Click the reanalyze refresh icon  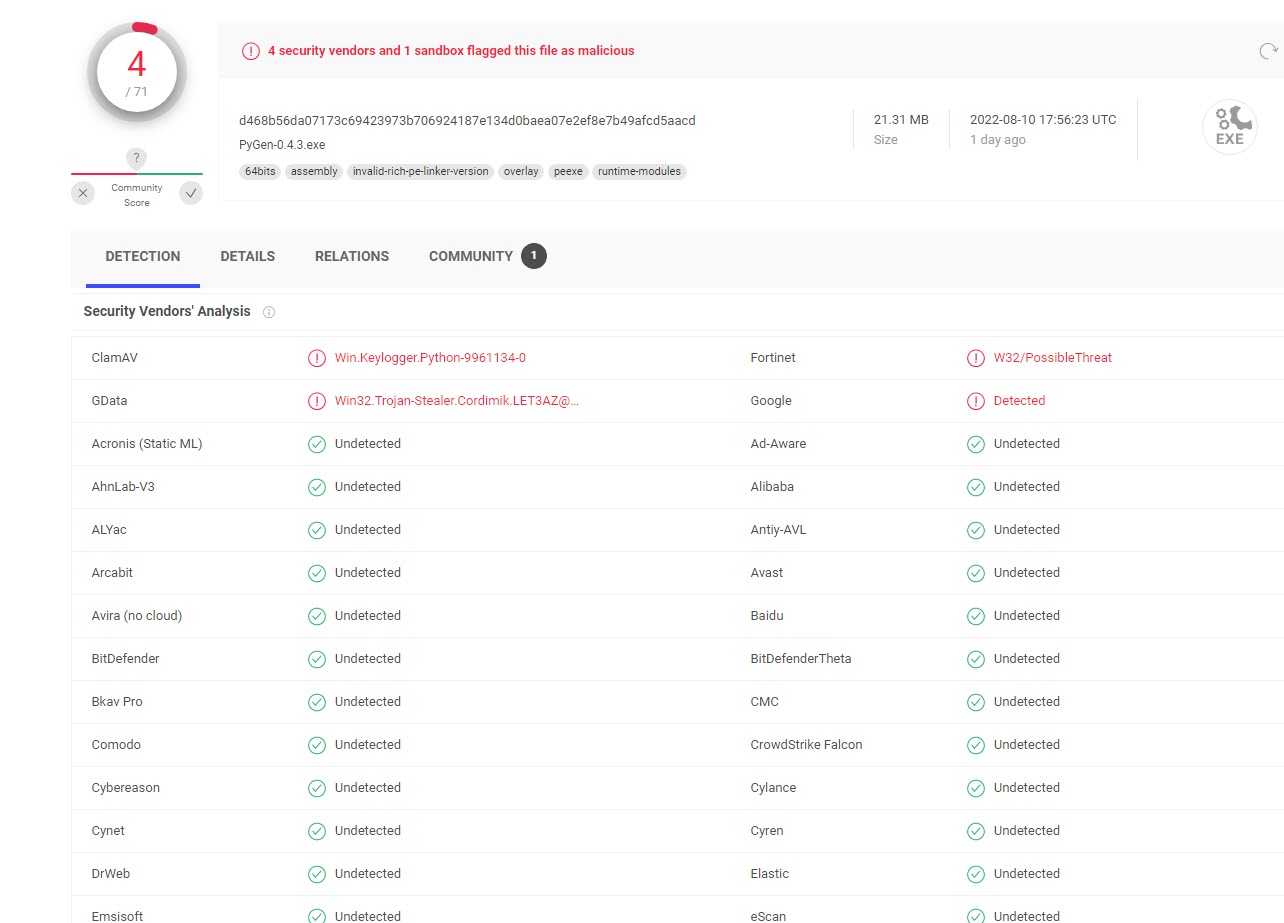pyautogui.click(x=1268, y=51)
